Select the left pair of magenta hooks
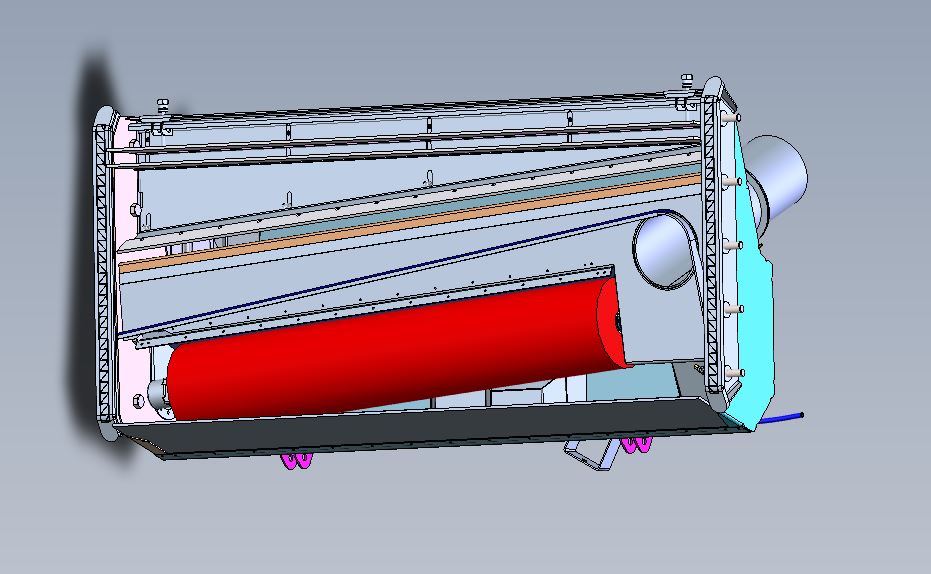 tap(296, 461)
